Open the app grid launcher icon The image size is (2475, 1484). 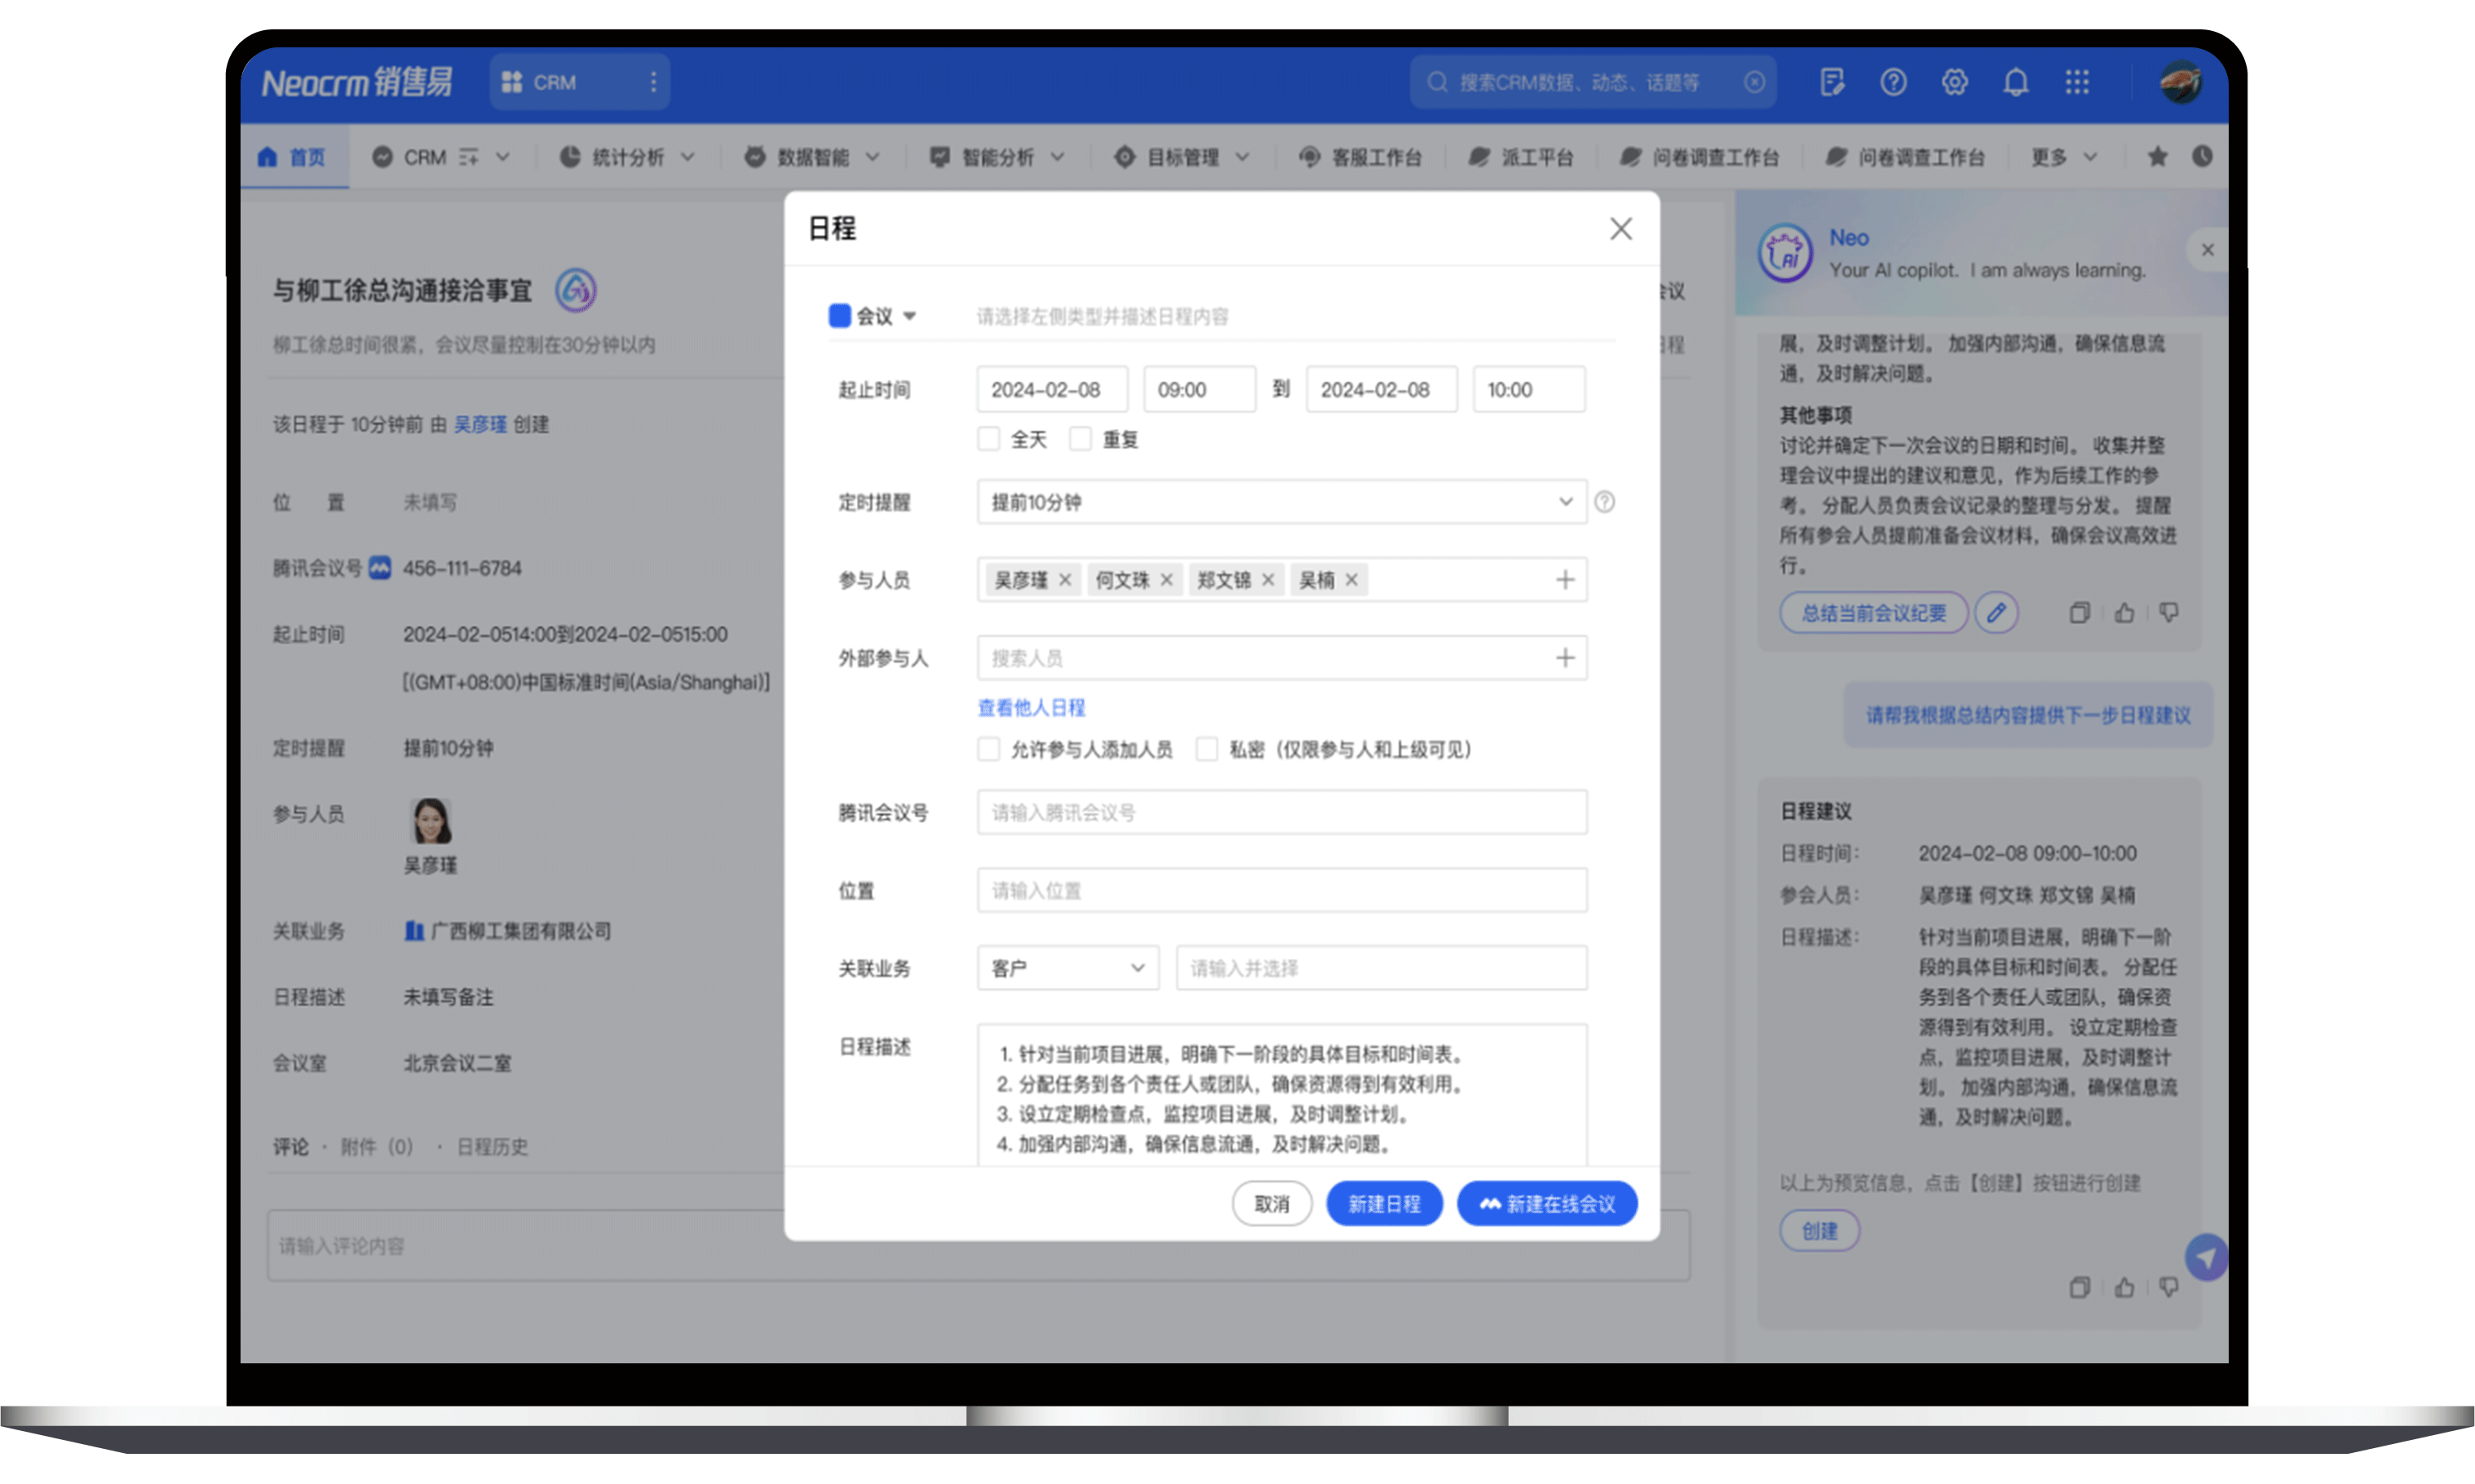[2077, 82]
